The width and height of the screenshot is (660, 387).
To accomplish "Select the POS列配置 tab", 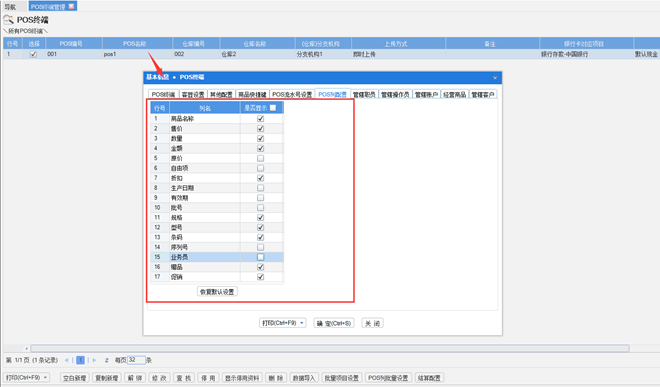I will [333, 94].
